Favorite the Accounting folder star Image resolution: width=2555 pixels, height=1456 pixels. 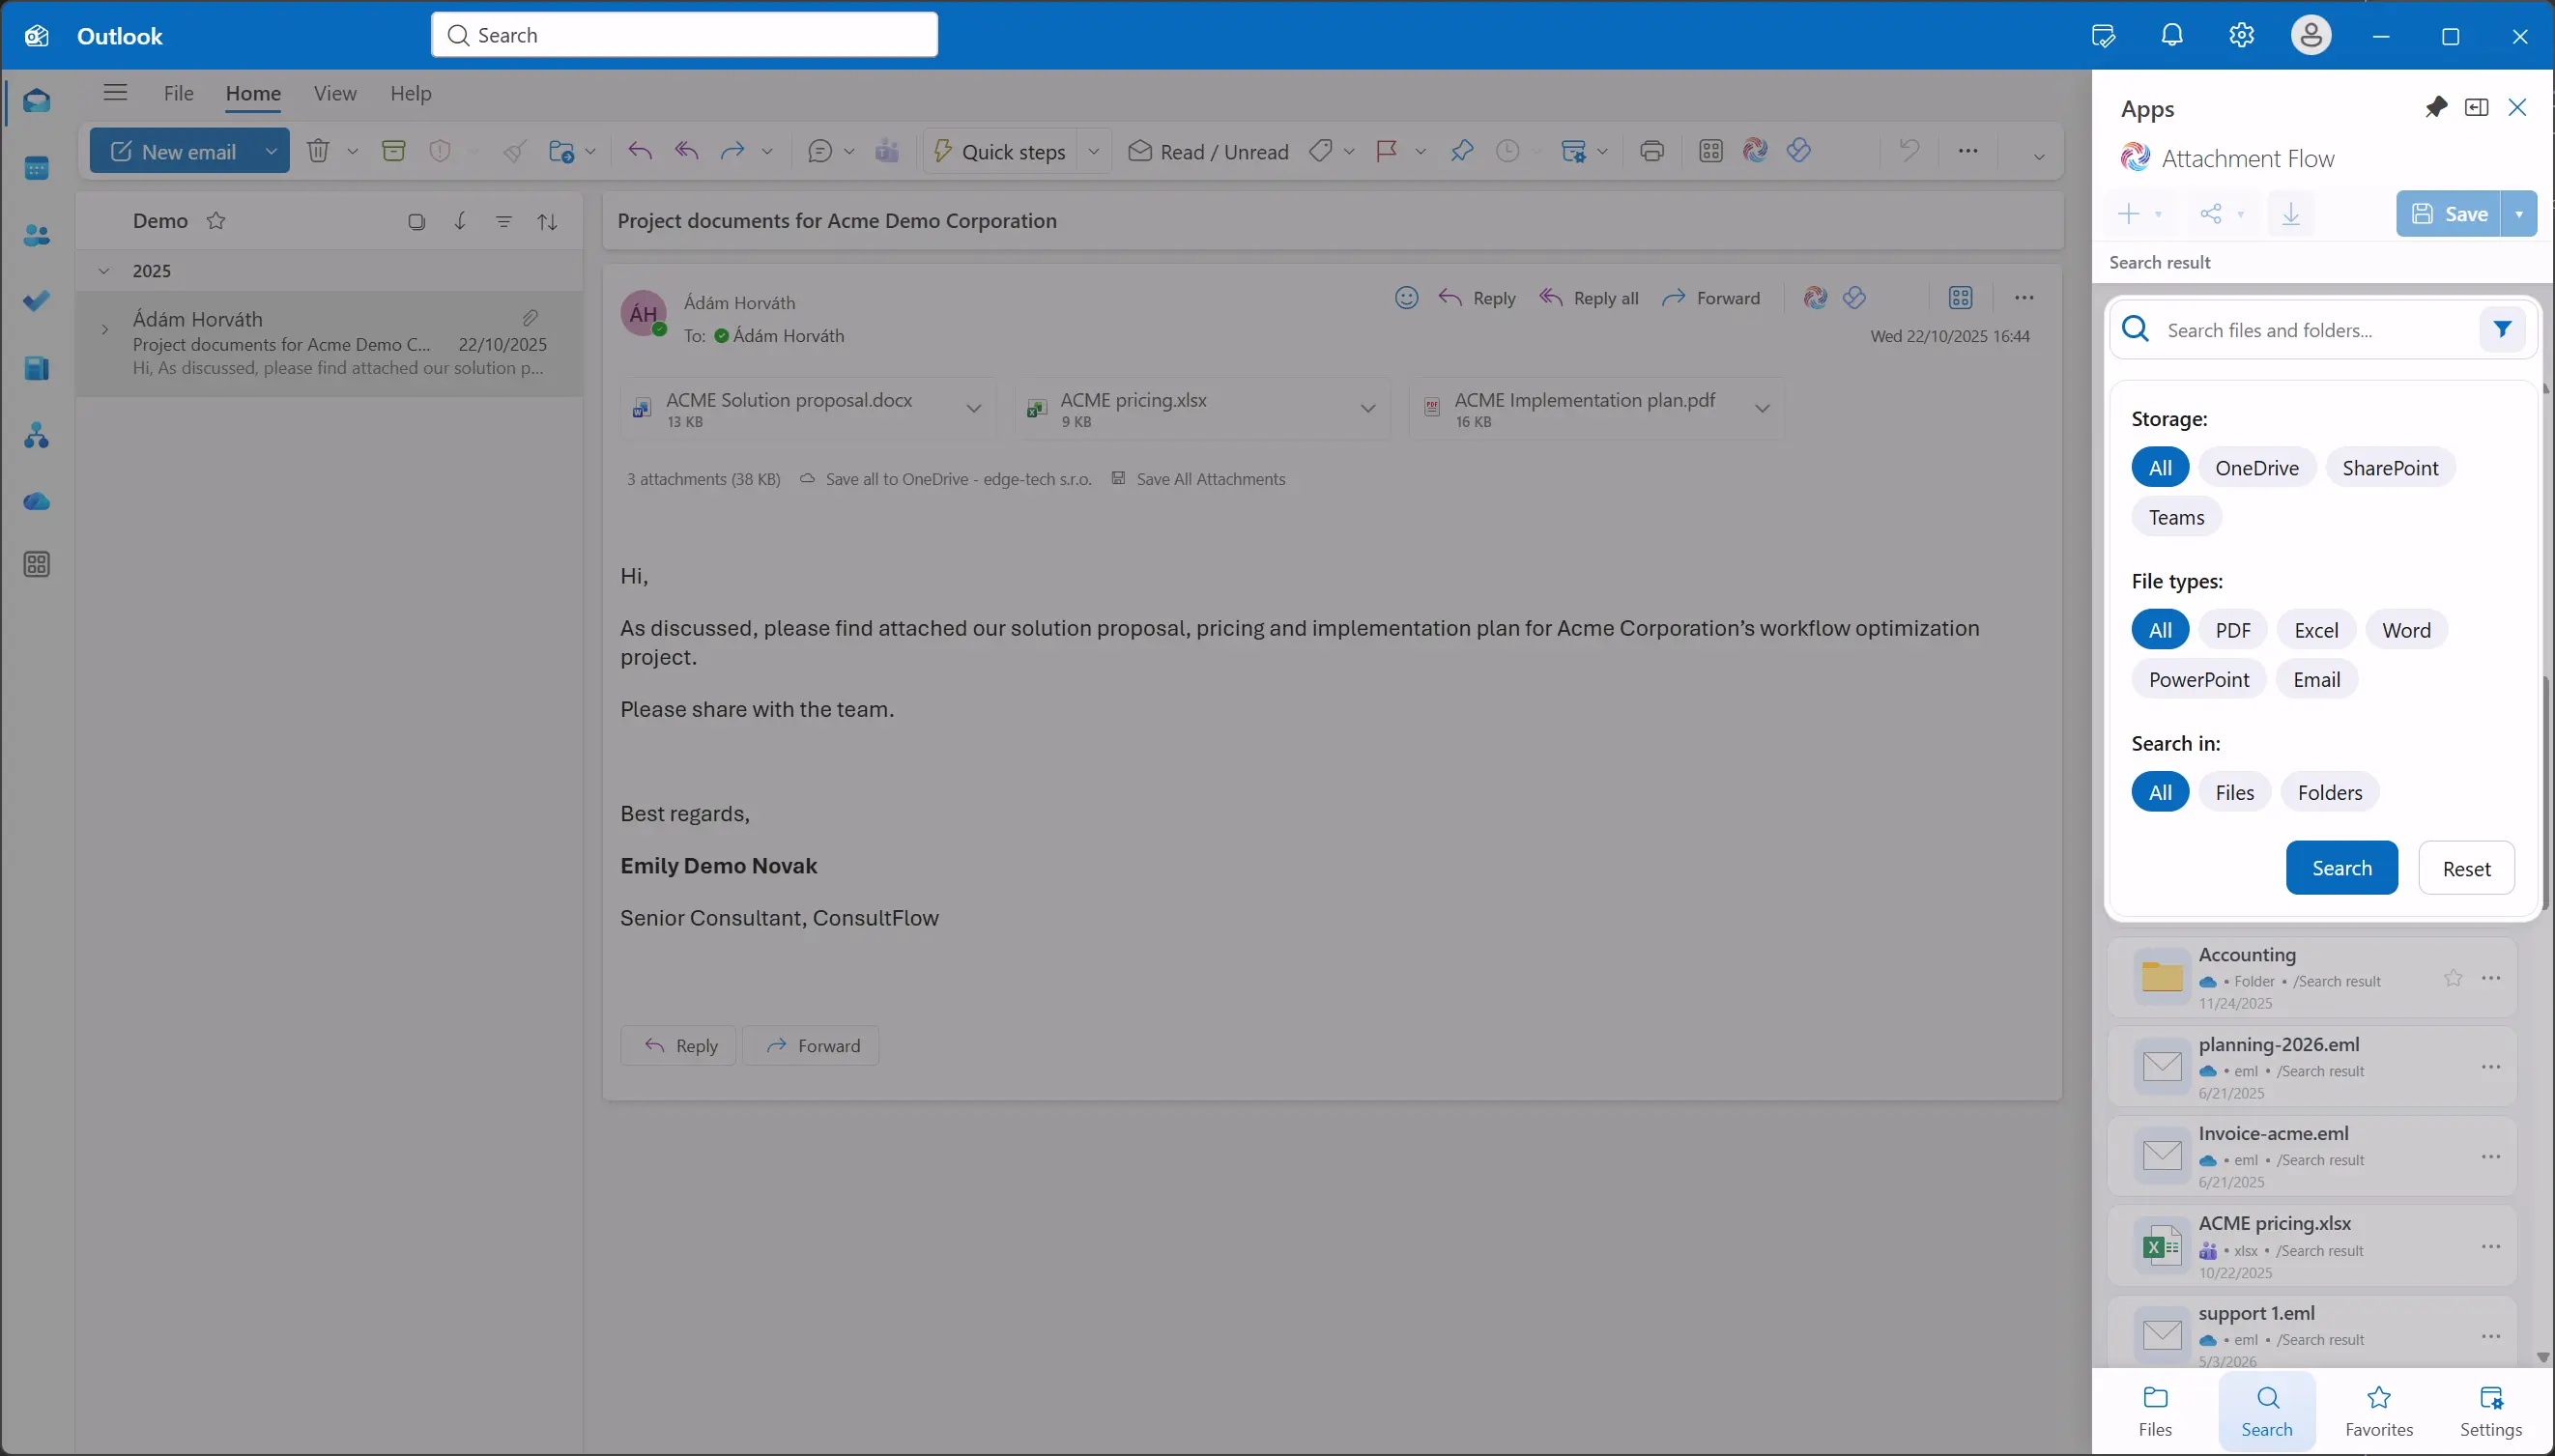click(2453, 978)
